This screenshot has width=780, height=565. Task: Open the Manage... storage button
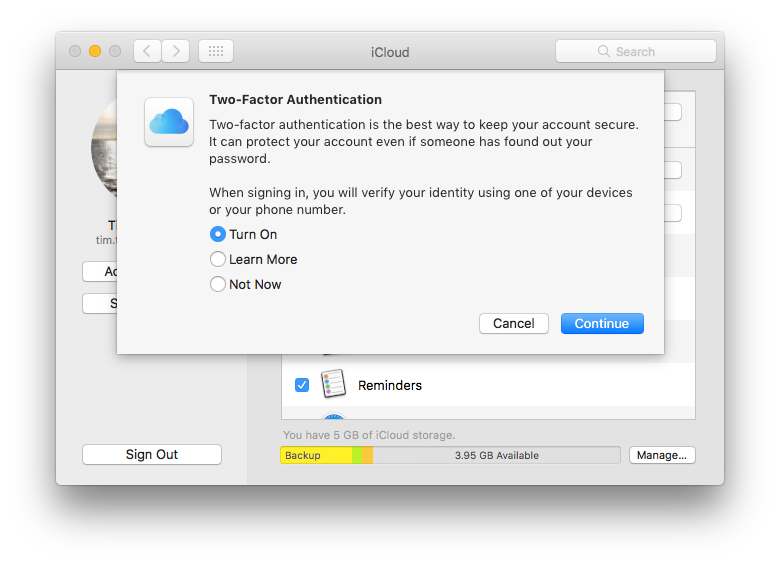[x=662, y=455]
